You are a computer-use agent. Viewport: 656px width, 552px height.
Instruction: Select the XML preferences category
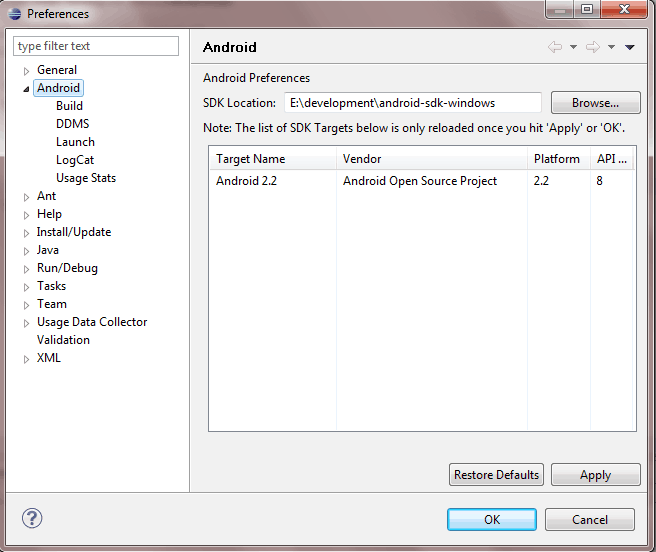(x=49, y=358)
